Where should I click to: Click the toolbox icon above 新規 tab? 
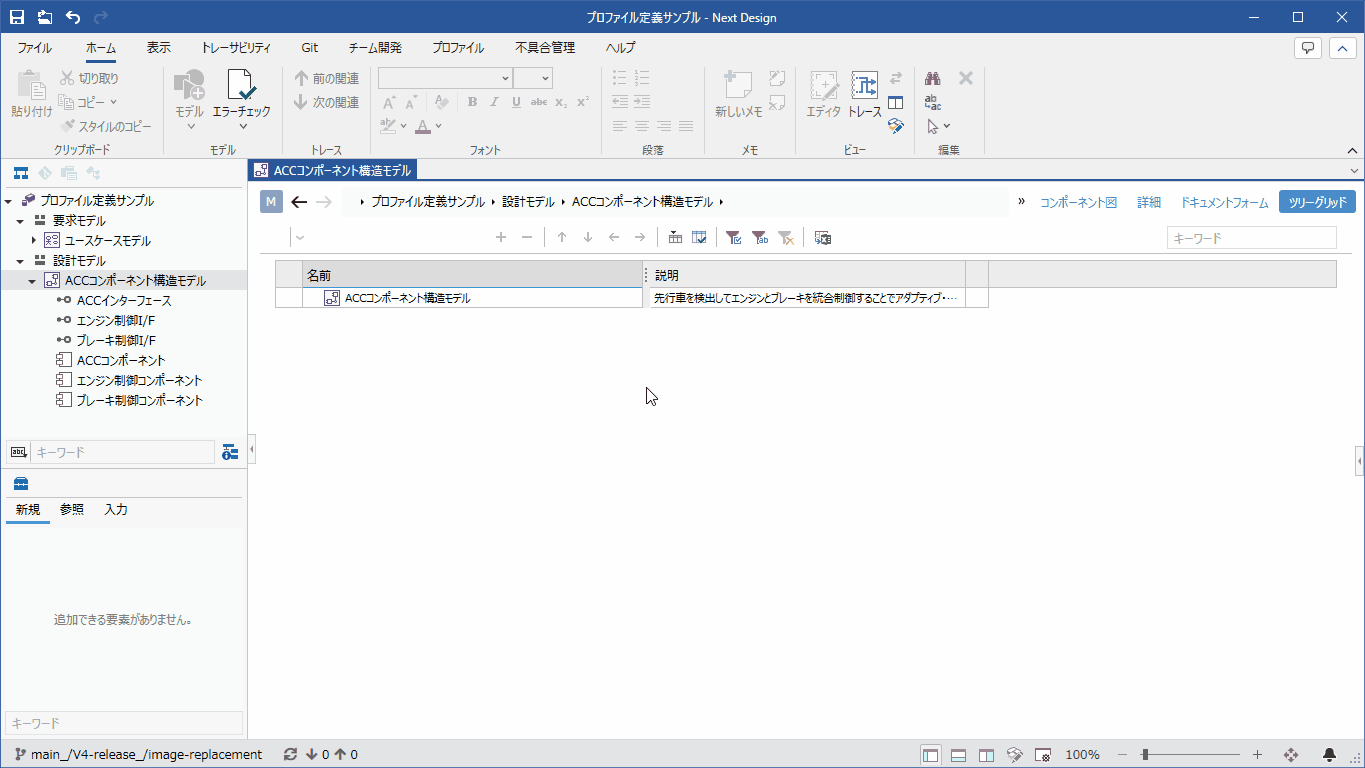tap(20, 484)
